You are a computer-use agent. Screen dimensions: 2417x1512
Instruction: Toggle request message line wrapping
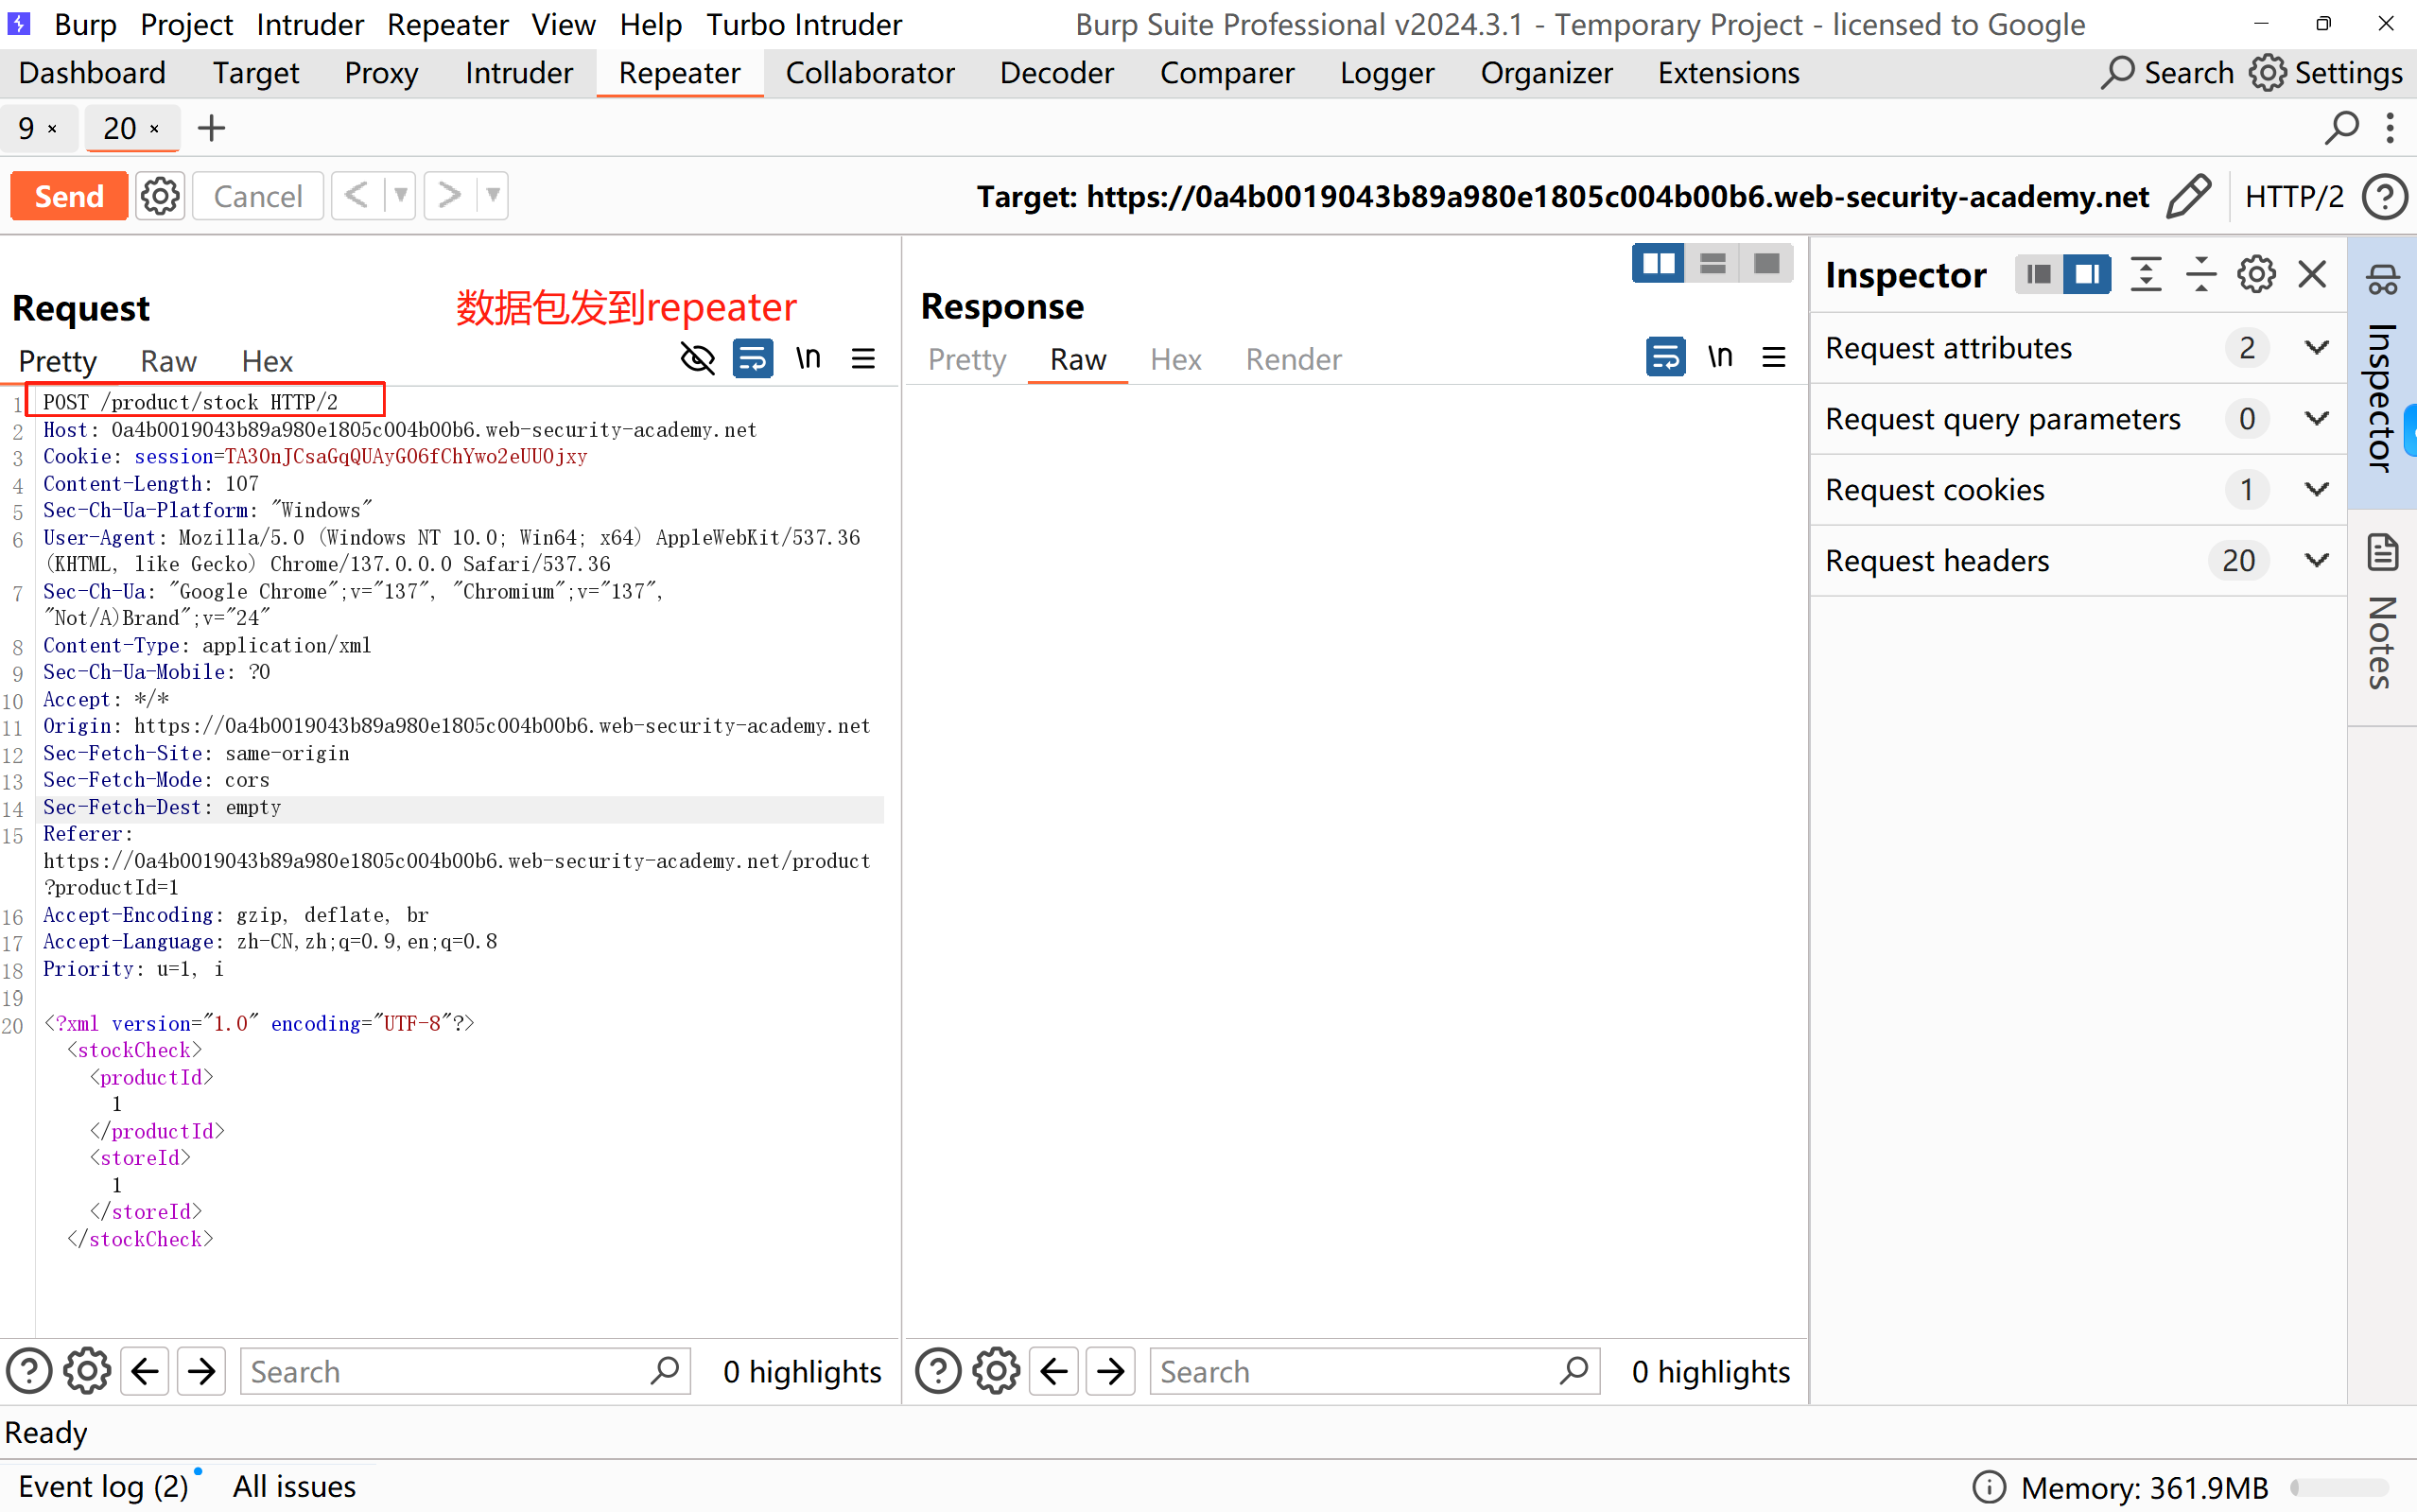tap(752, 358)
